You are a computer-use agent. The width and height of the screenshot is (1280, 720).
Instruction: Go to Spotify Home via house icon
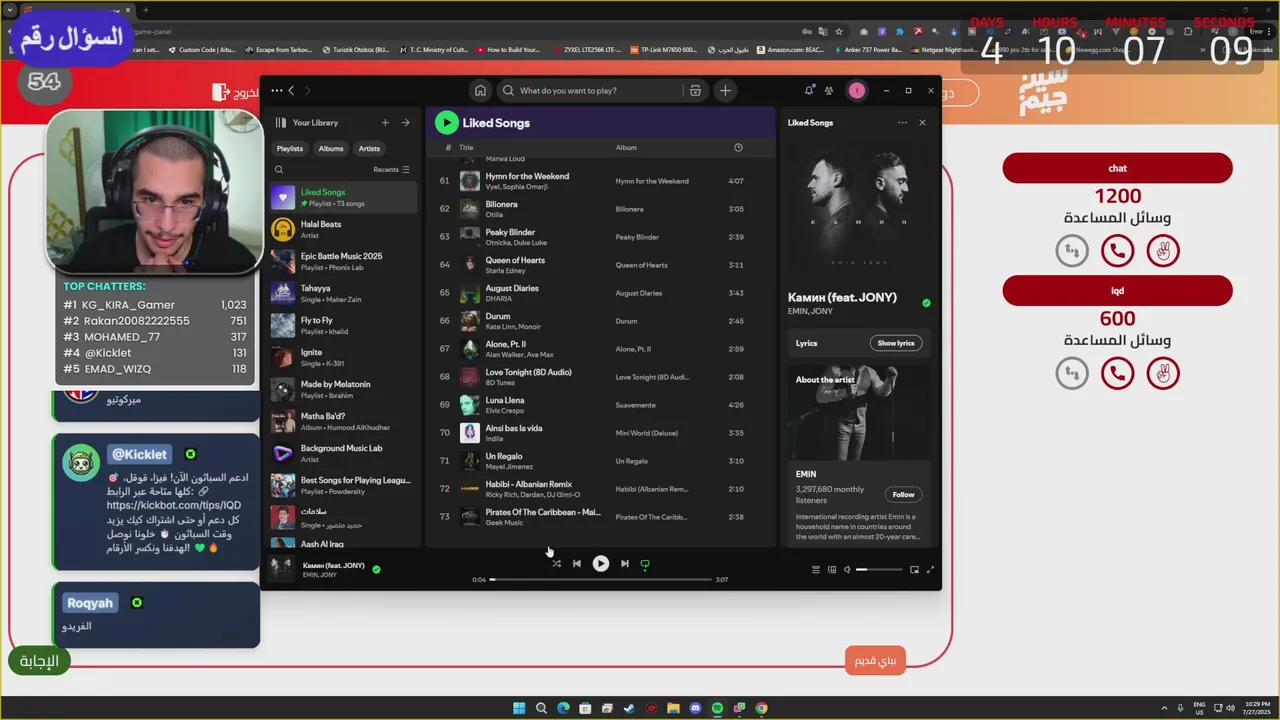click(480, 91)
